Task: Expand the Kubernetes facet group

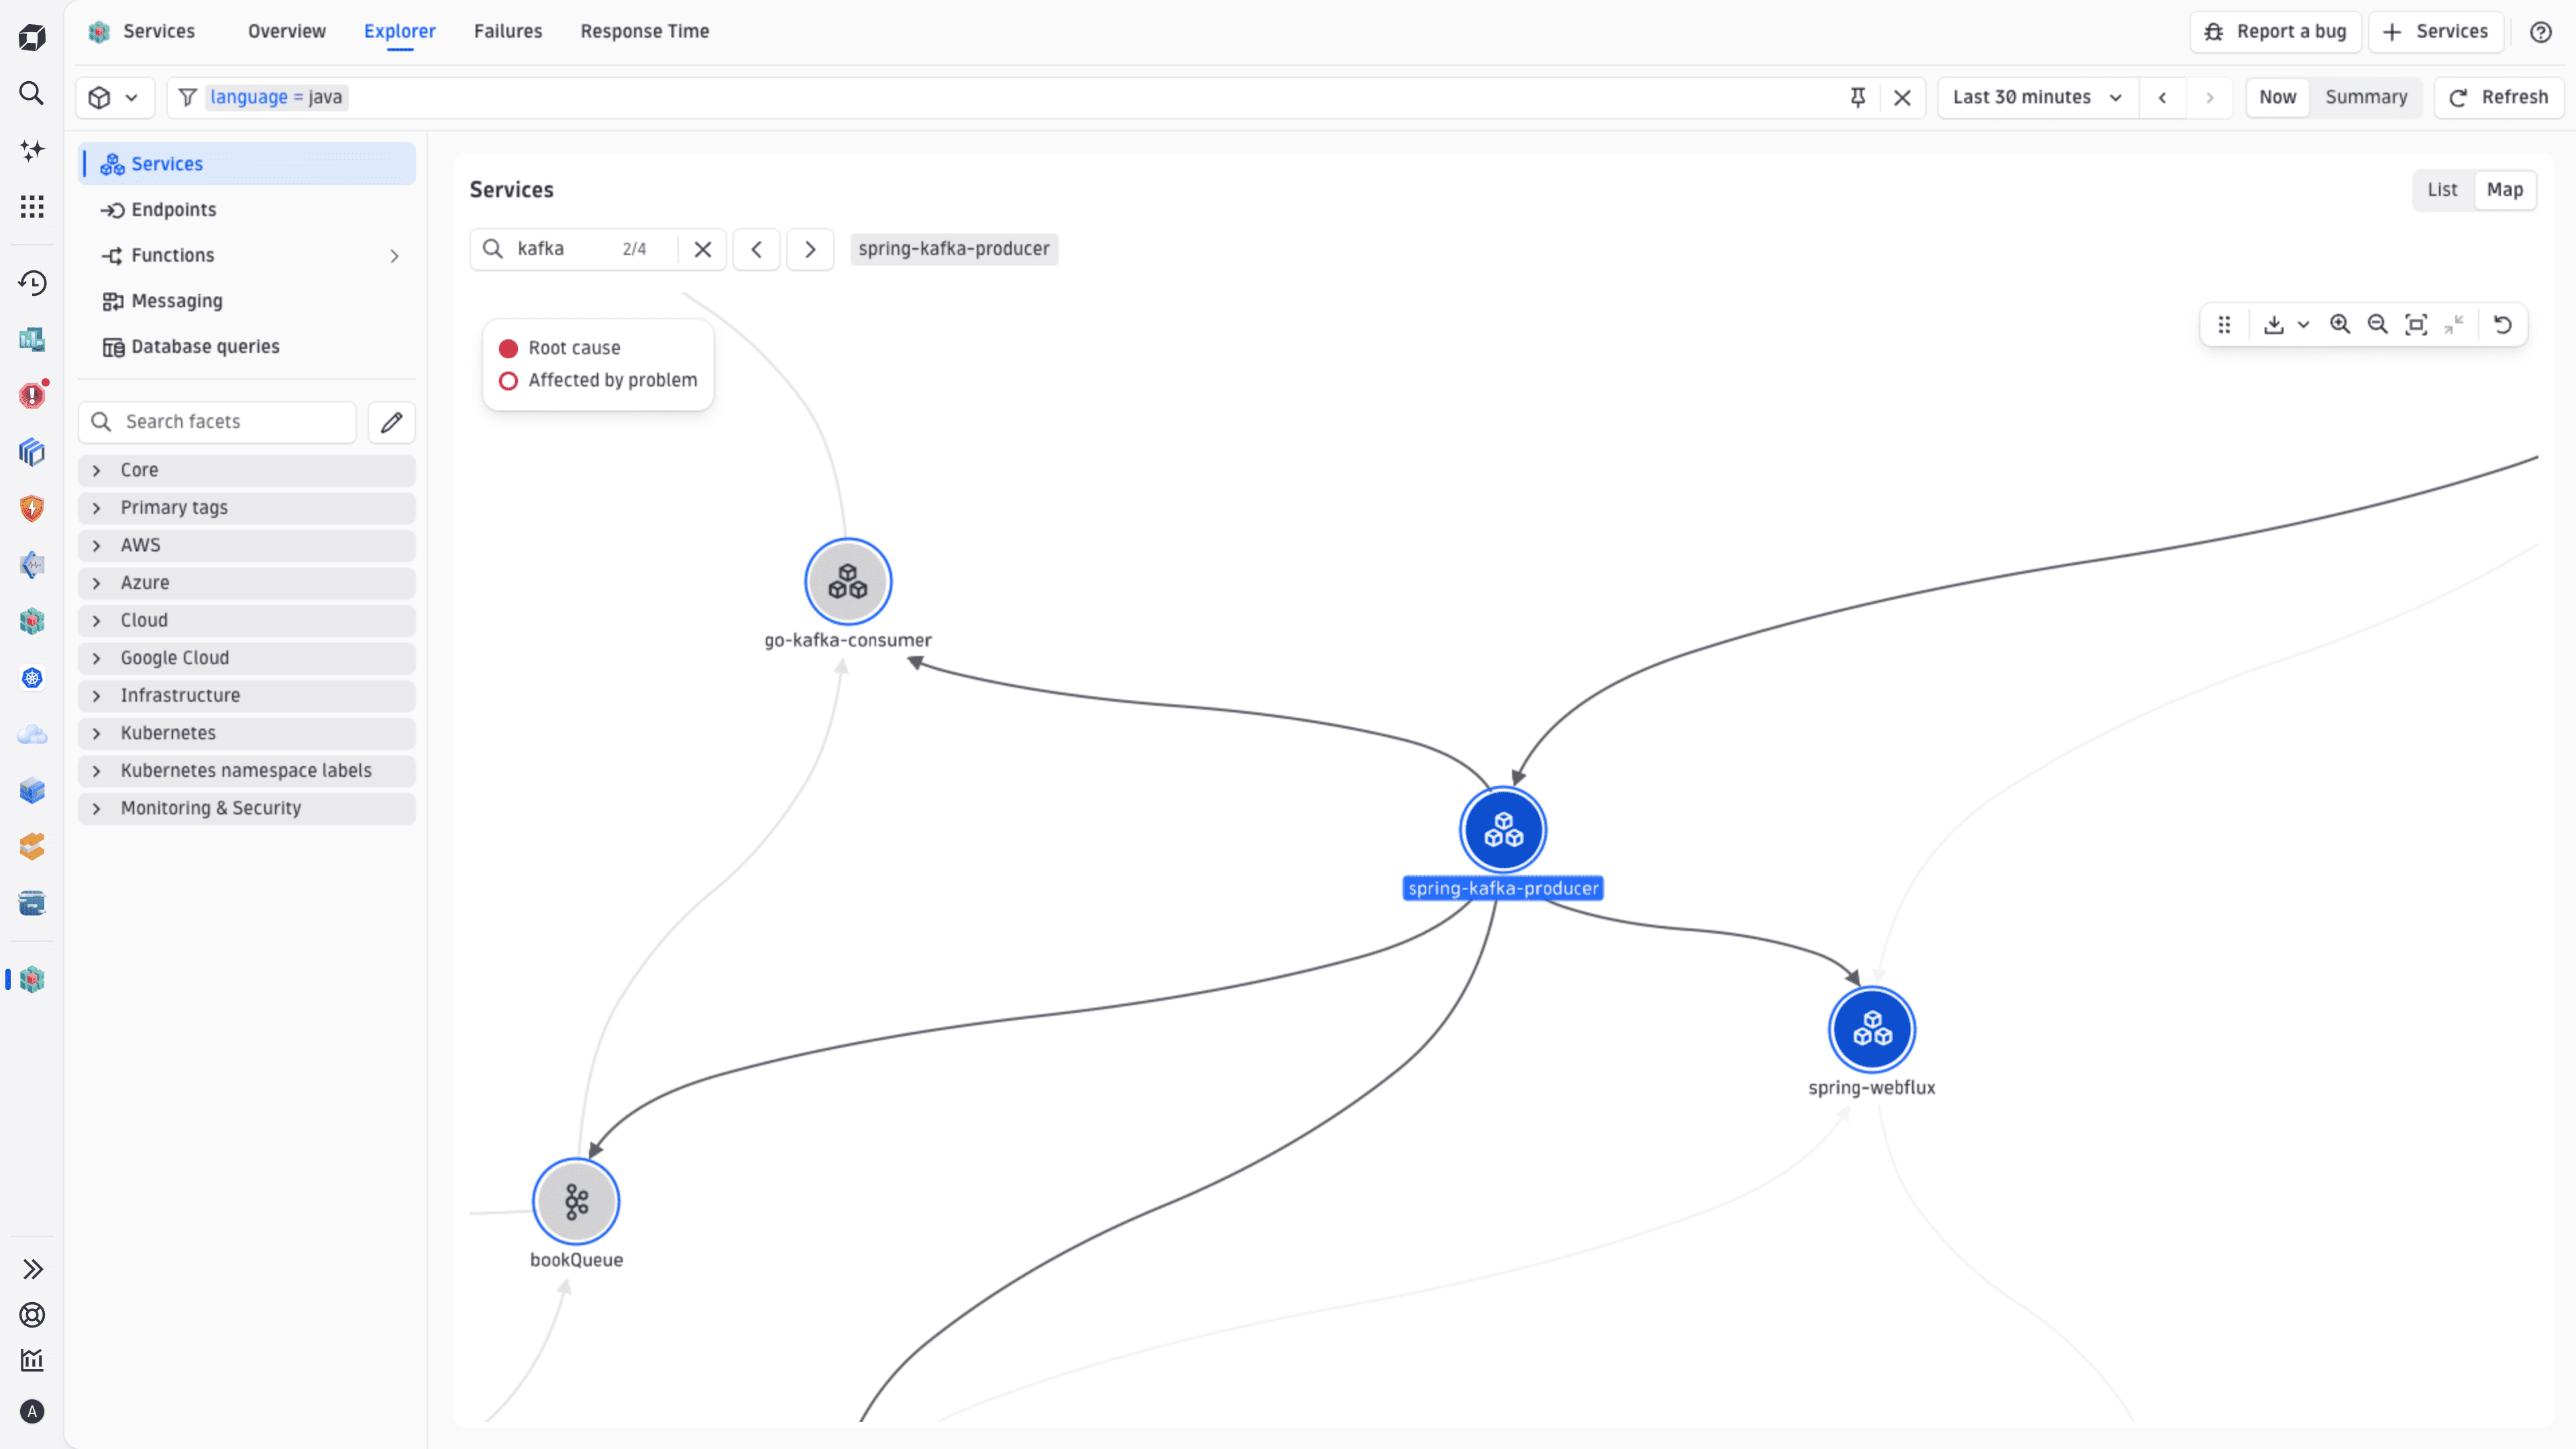Action: (246, 733)
